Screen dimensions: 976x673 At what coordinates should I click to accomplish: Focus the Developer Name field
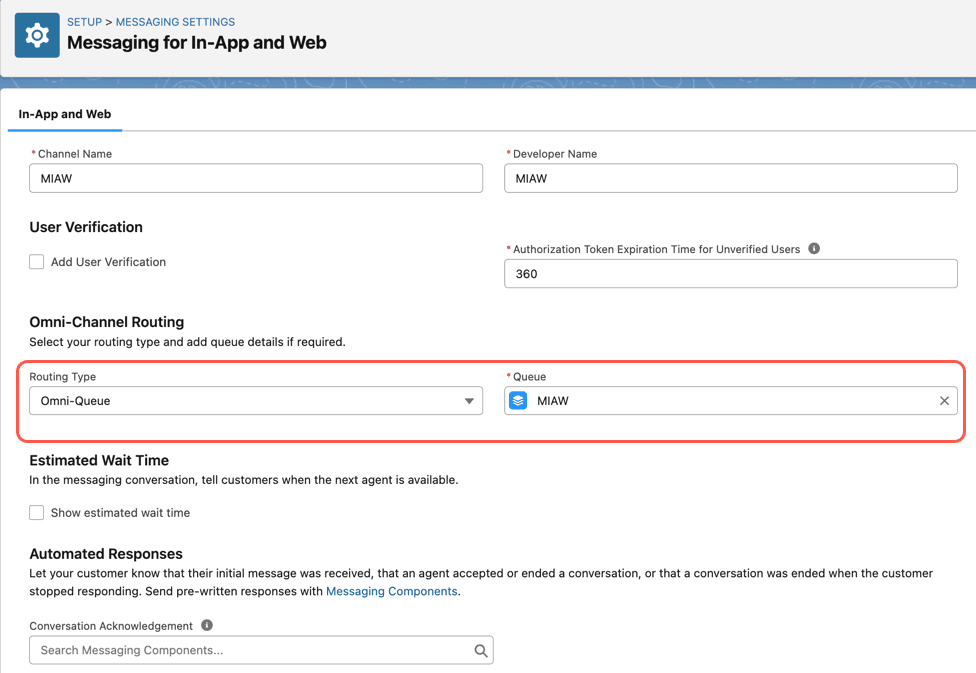coord(730,178)
